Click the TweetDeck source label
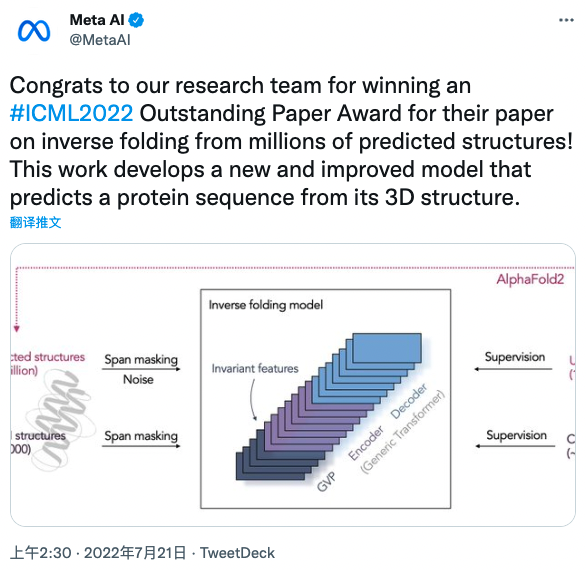This screenshot has width=586, height=570. [237, 553]
